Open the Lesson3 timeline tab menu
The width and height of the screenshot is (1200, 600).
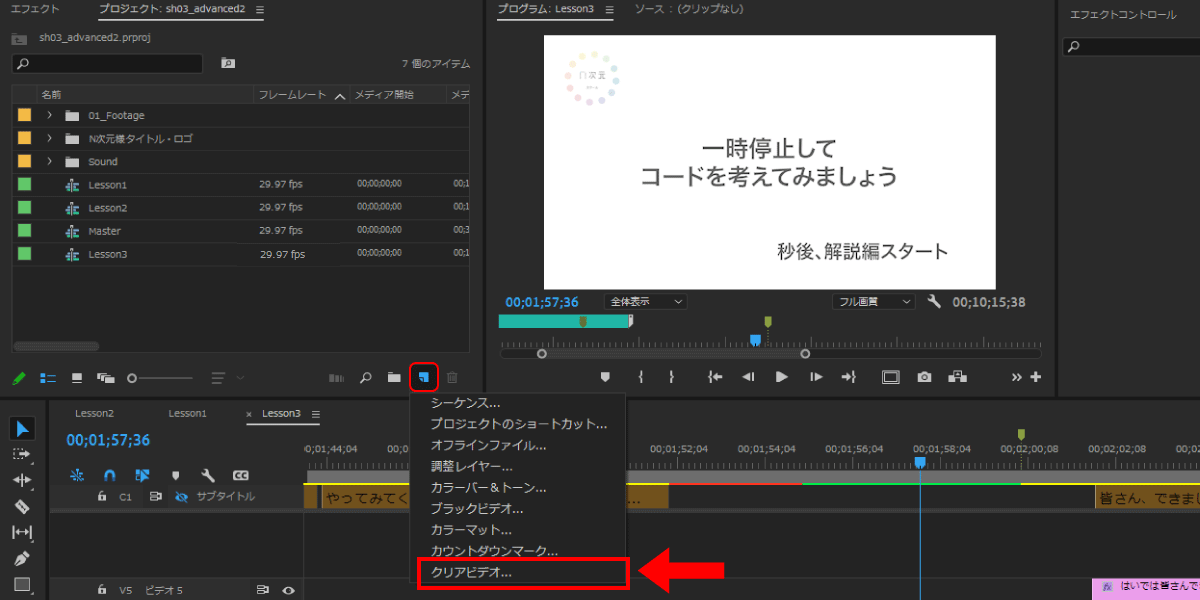click(315, 414)
